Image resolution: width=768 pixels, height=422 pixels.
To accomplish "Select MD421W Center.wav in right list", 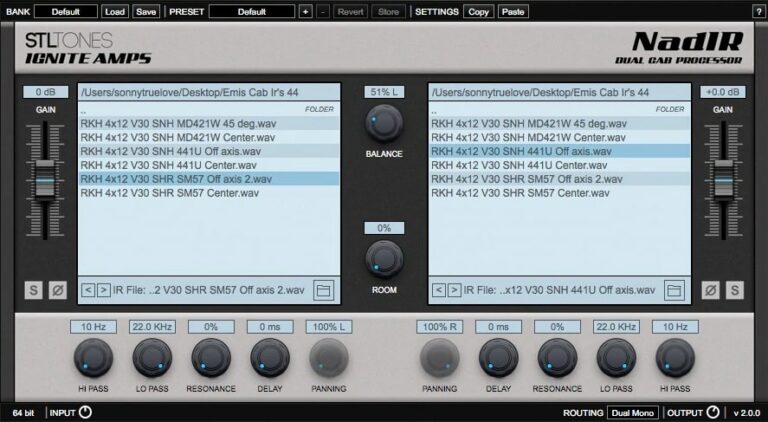I will [560, 138].
